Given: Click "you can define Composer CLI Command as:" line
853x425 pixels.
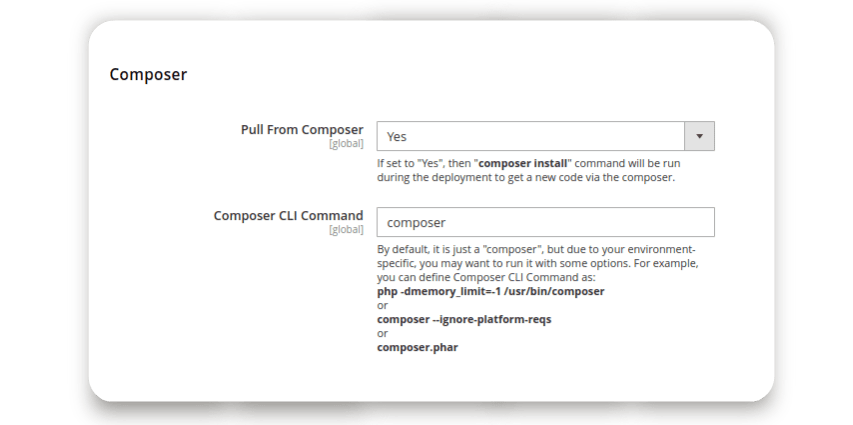Looking at the screenshot, I should click(485, 277).
